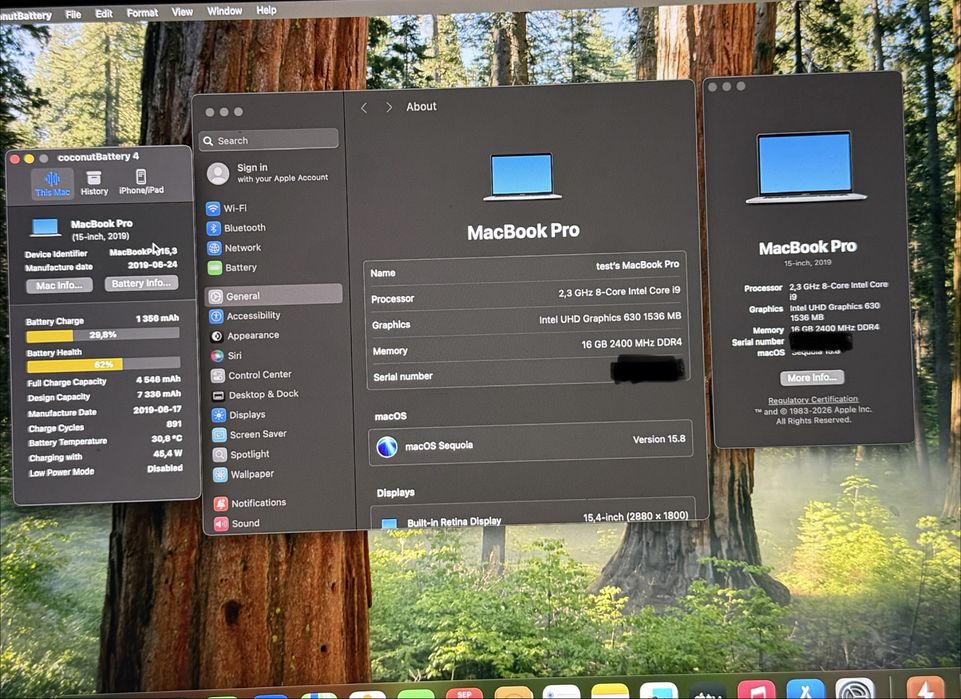
Task: Click the macOS Sequoia icon
Action: (x=387, y=447)
